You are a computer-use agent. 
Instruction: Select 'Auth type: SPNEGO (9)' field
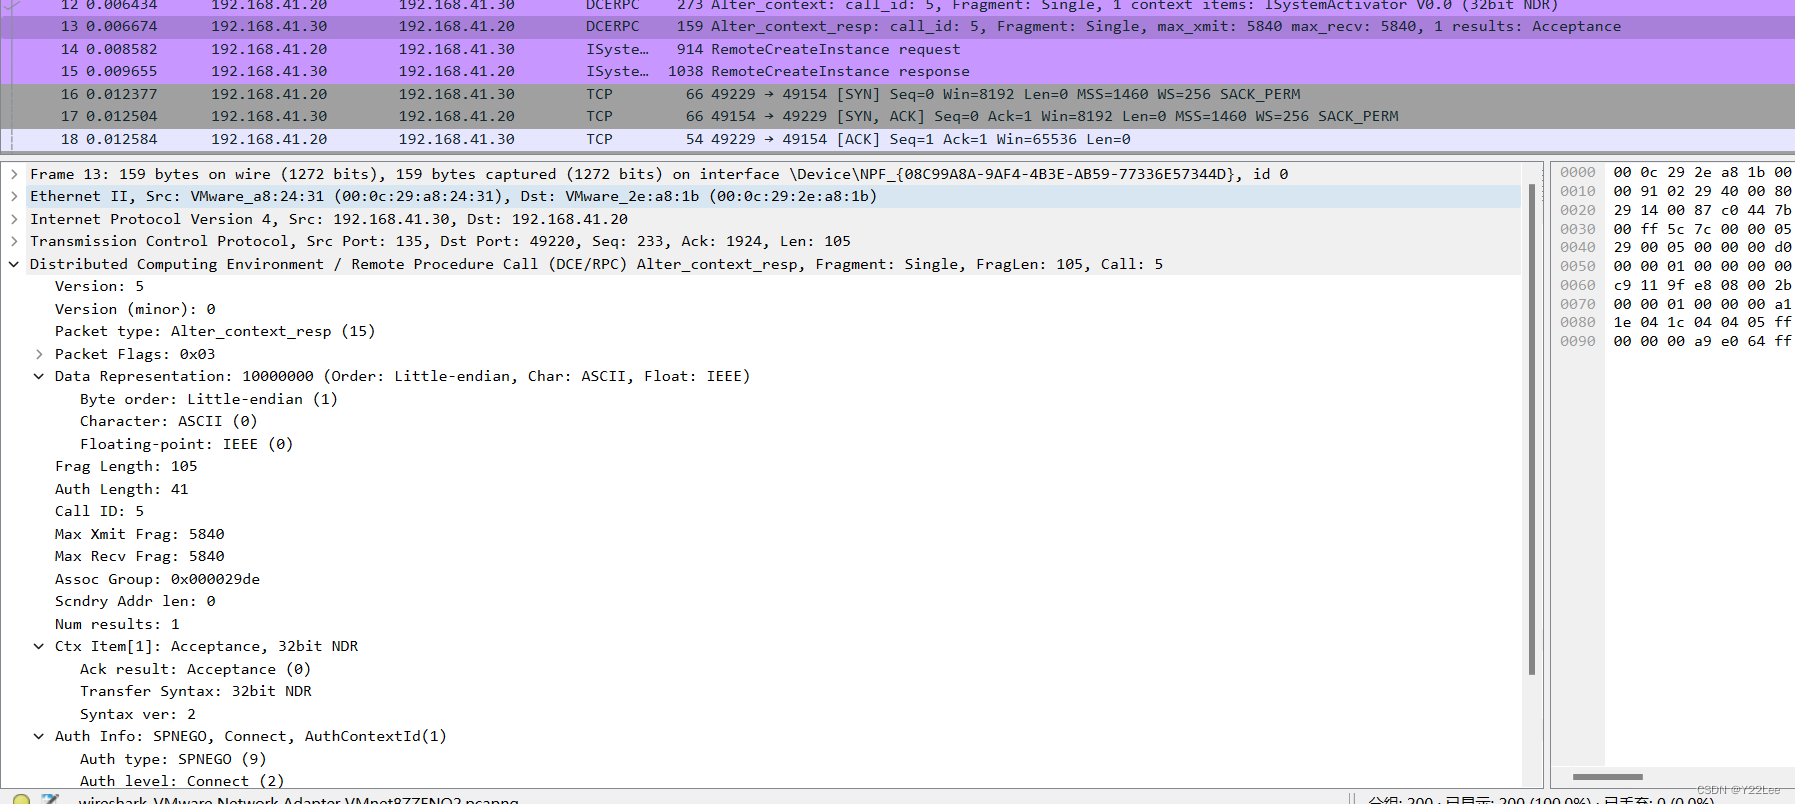pyautogui.click(x=173, y=759)
